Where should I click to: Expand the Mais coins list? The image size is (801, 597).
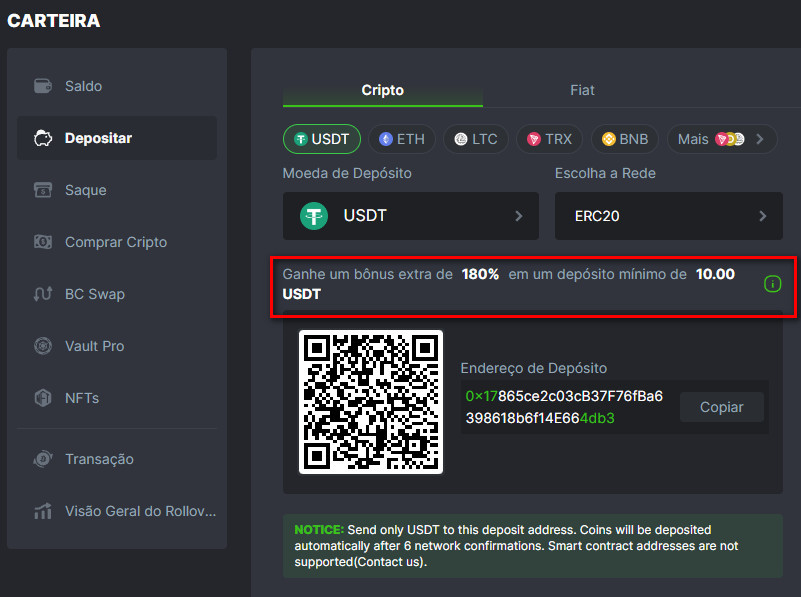tap(721, 139)
